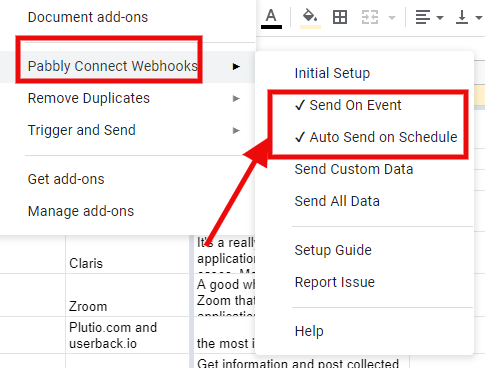Choose Get add-ons
Image resolution: width=485 pixels, height=368 pixels.
128,179
